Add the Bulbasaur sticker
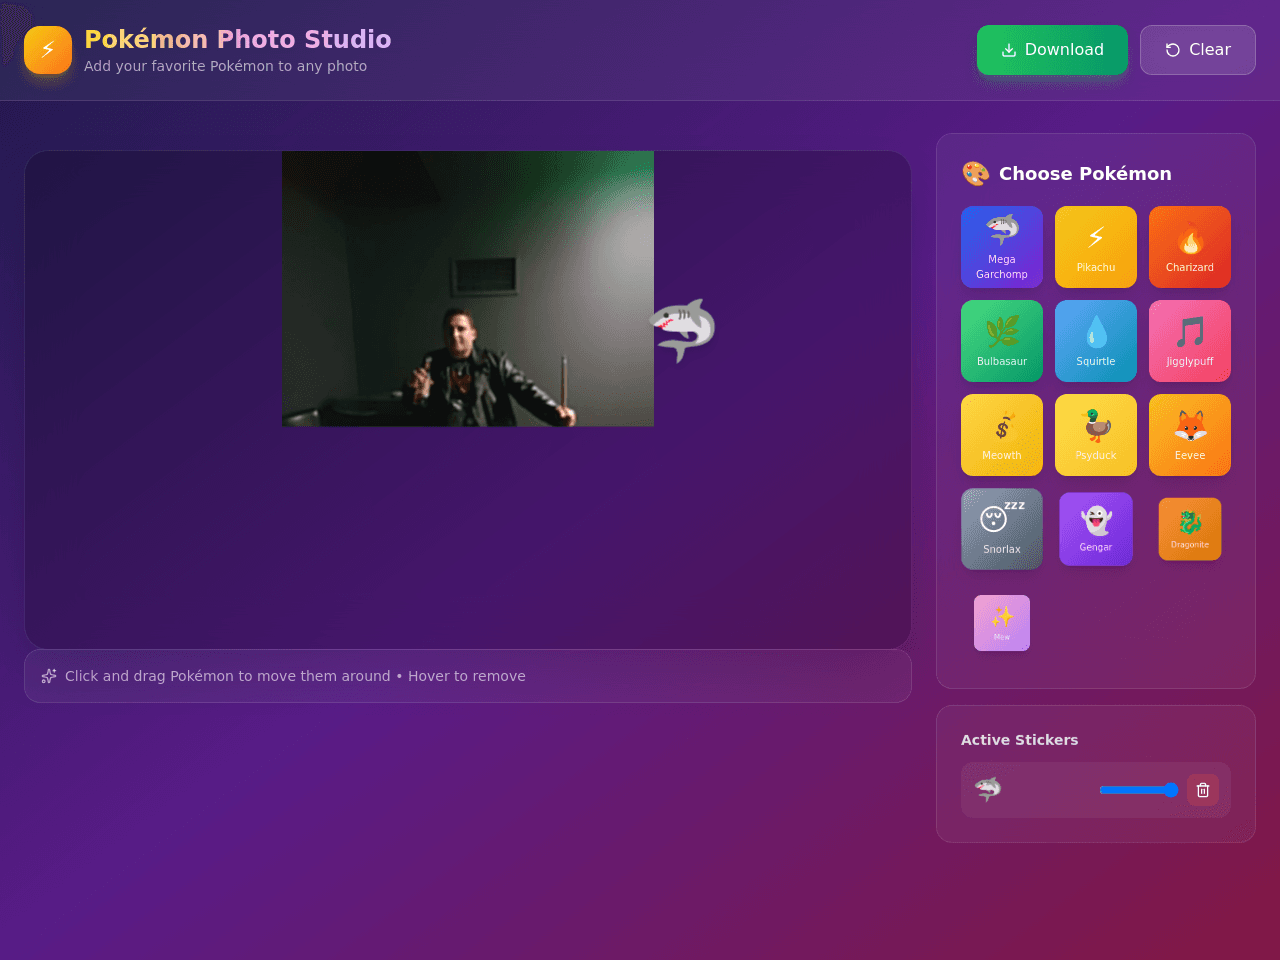This screenshot has height=960, width=1280. [1002, 341]
